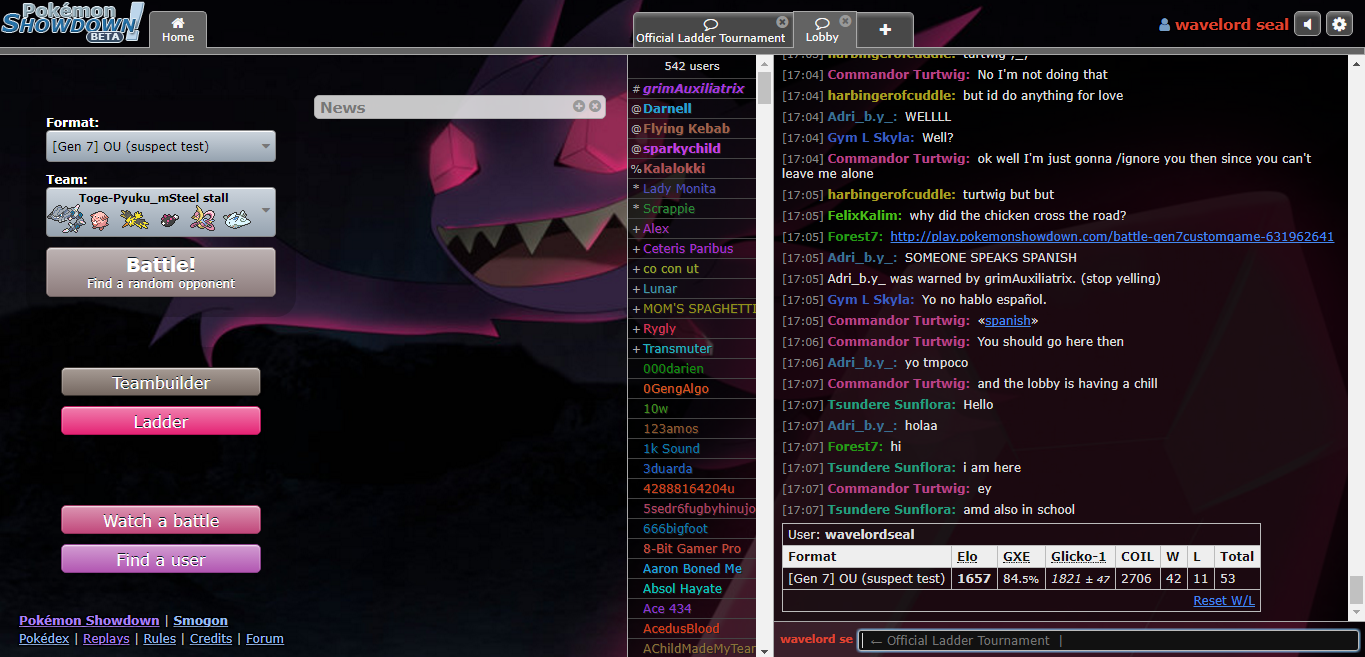Select Alex in the user list

(x=692, y=229)
